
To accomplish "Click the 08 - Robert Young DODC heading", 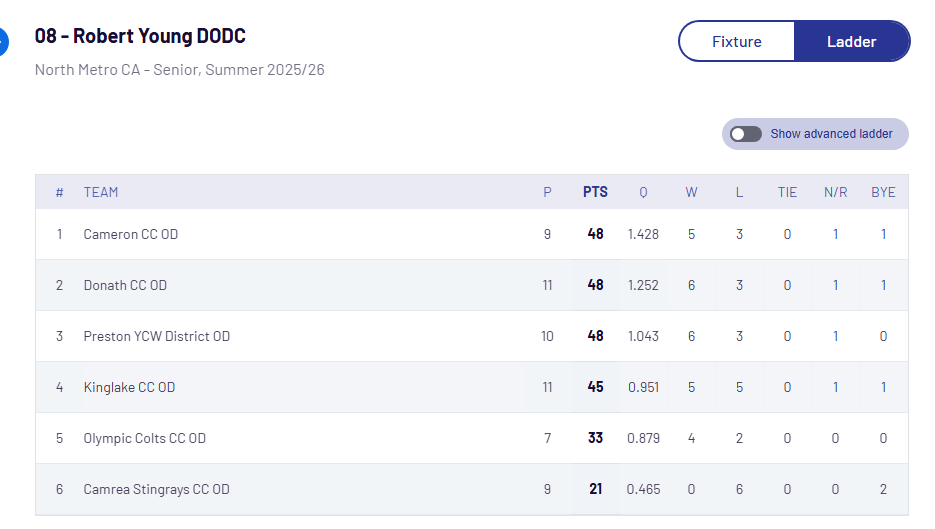I will (140, 36).
